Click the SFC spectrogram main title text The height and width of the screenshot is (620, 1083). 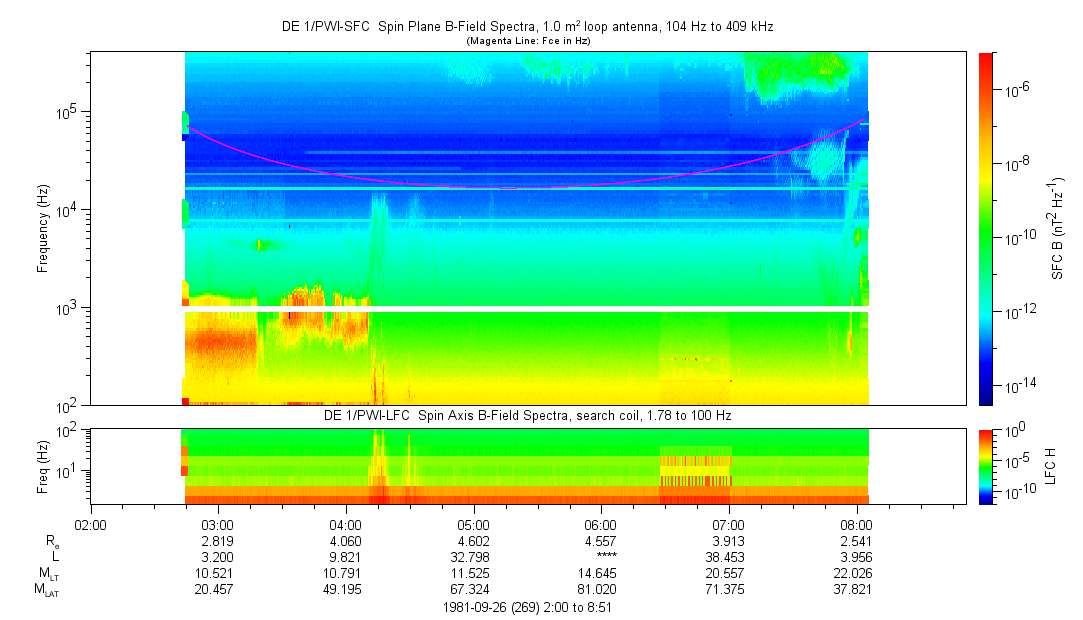[527, 27]
